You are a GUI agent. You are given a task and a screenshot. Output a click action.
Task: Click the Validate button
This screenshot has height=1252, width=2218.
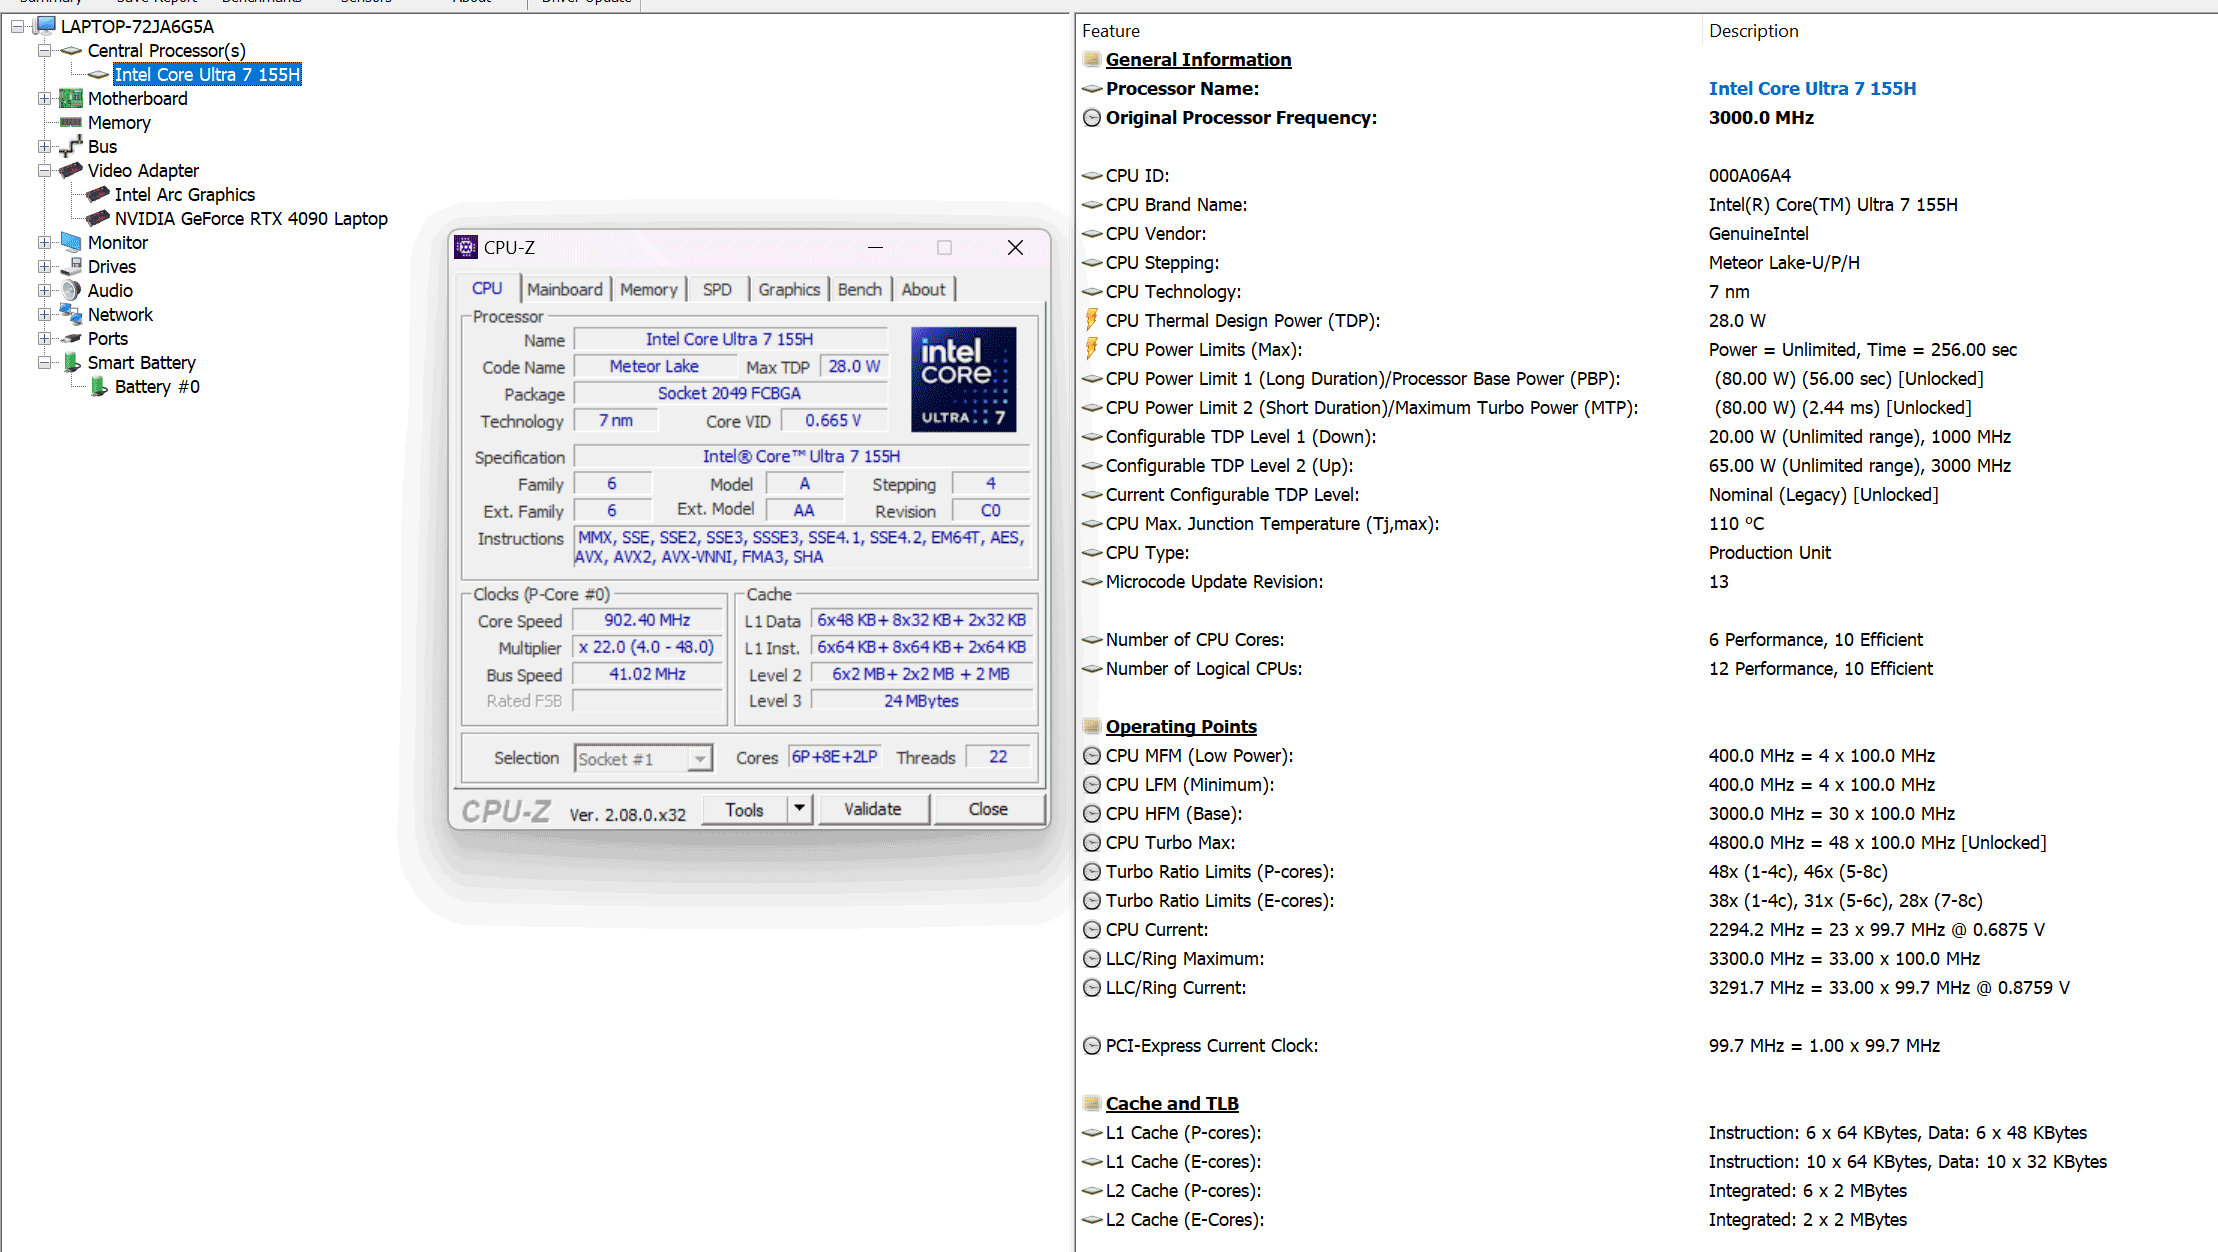point(873,809)
